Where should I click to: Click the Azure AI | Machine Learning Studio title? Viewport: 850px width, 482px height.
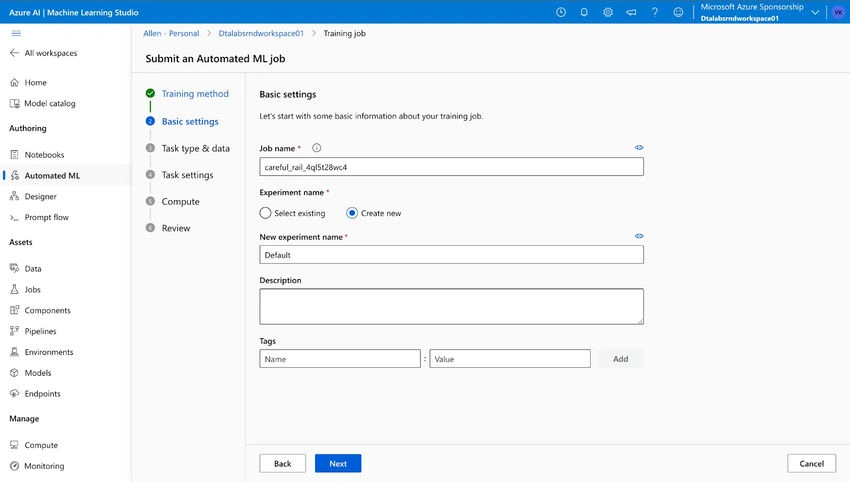click(74, 12)
